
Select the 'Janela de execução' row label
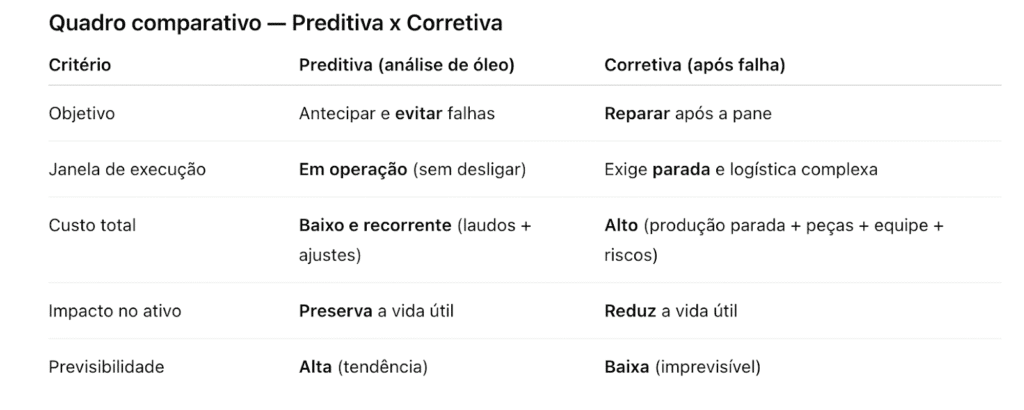(127, 169)
